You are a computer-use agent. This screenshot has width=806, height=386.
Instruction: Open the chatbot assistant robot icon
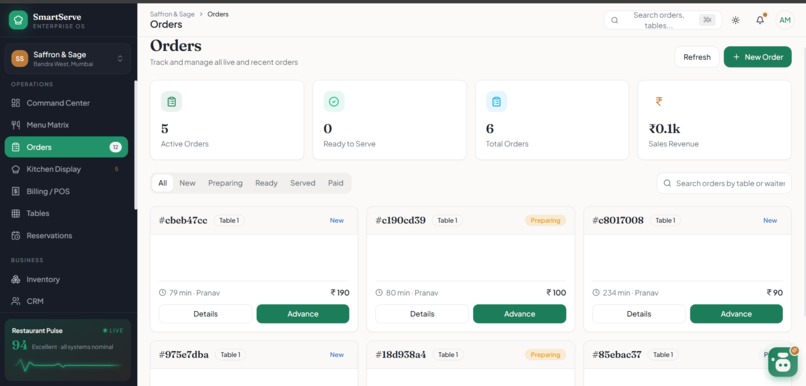782,362
